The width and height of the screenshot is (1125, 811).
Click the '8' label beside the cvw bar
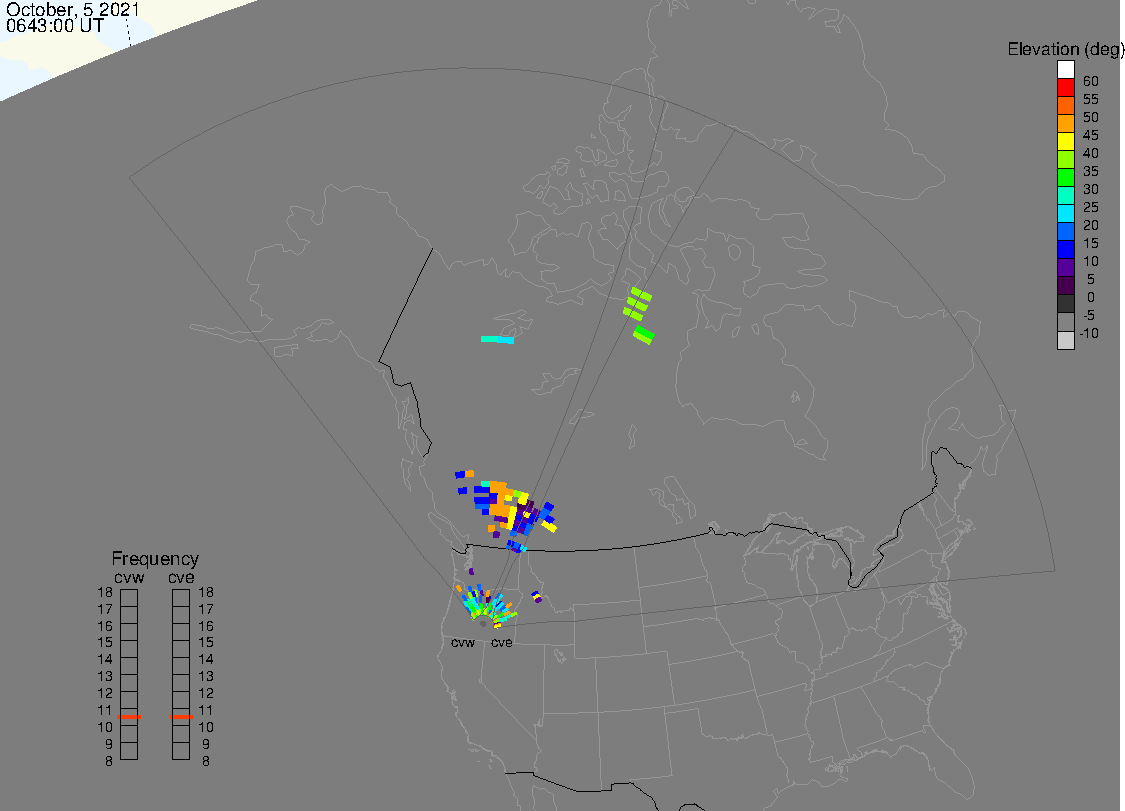tap(108, 761)
